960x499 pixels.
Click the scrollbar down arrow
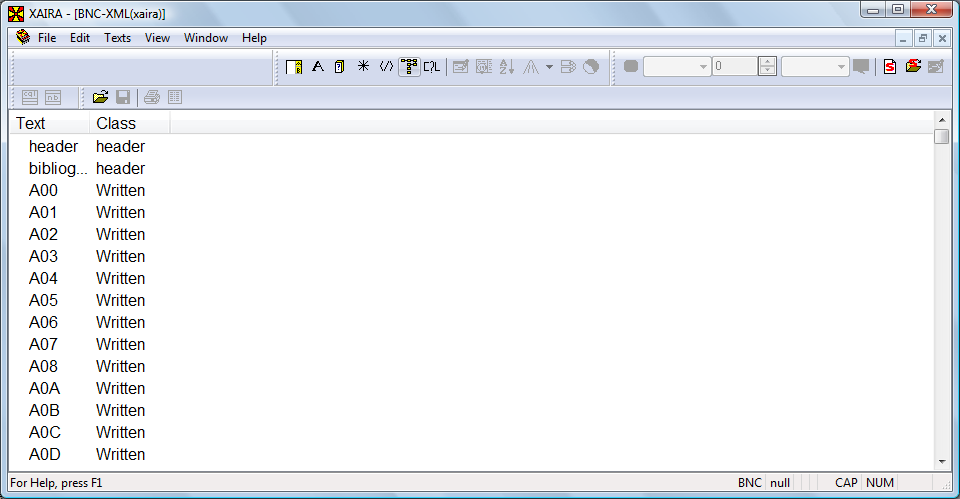pyautogui.click(x=942, y=462)
